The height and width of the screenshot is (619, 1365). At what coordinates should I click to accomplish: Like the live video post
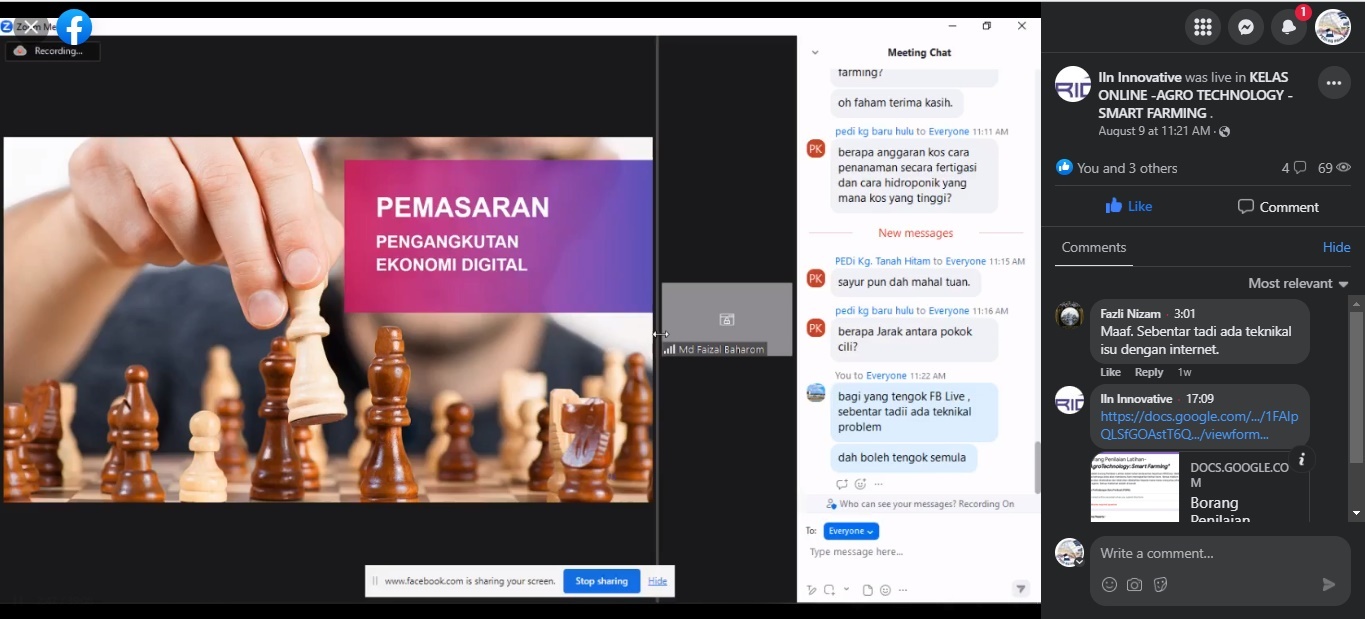1128,207
